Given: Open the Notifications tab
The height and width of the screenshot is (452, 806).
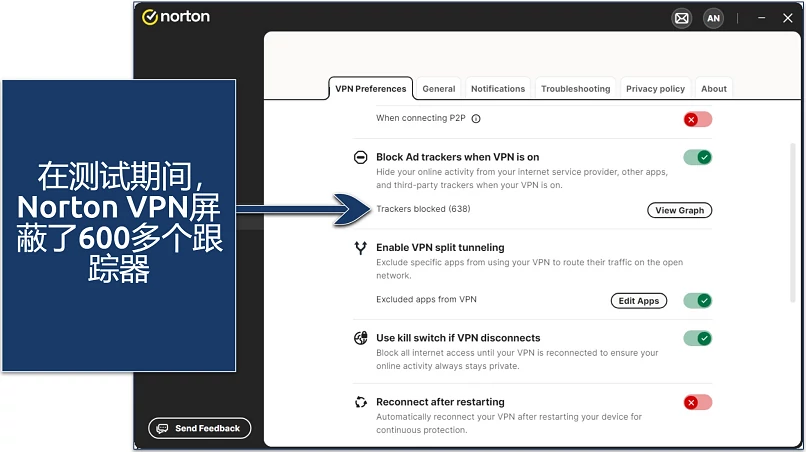Looking at the screenshot, I should 498,88.
